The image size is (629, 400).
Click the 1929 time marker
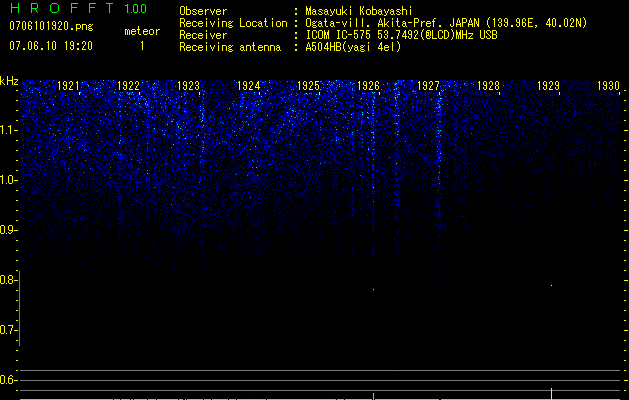548,85
